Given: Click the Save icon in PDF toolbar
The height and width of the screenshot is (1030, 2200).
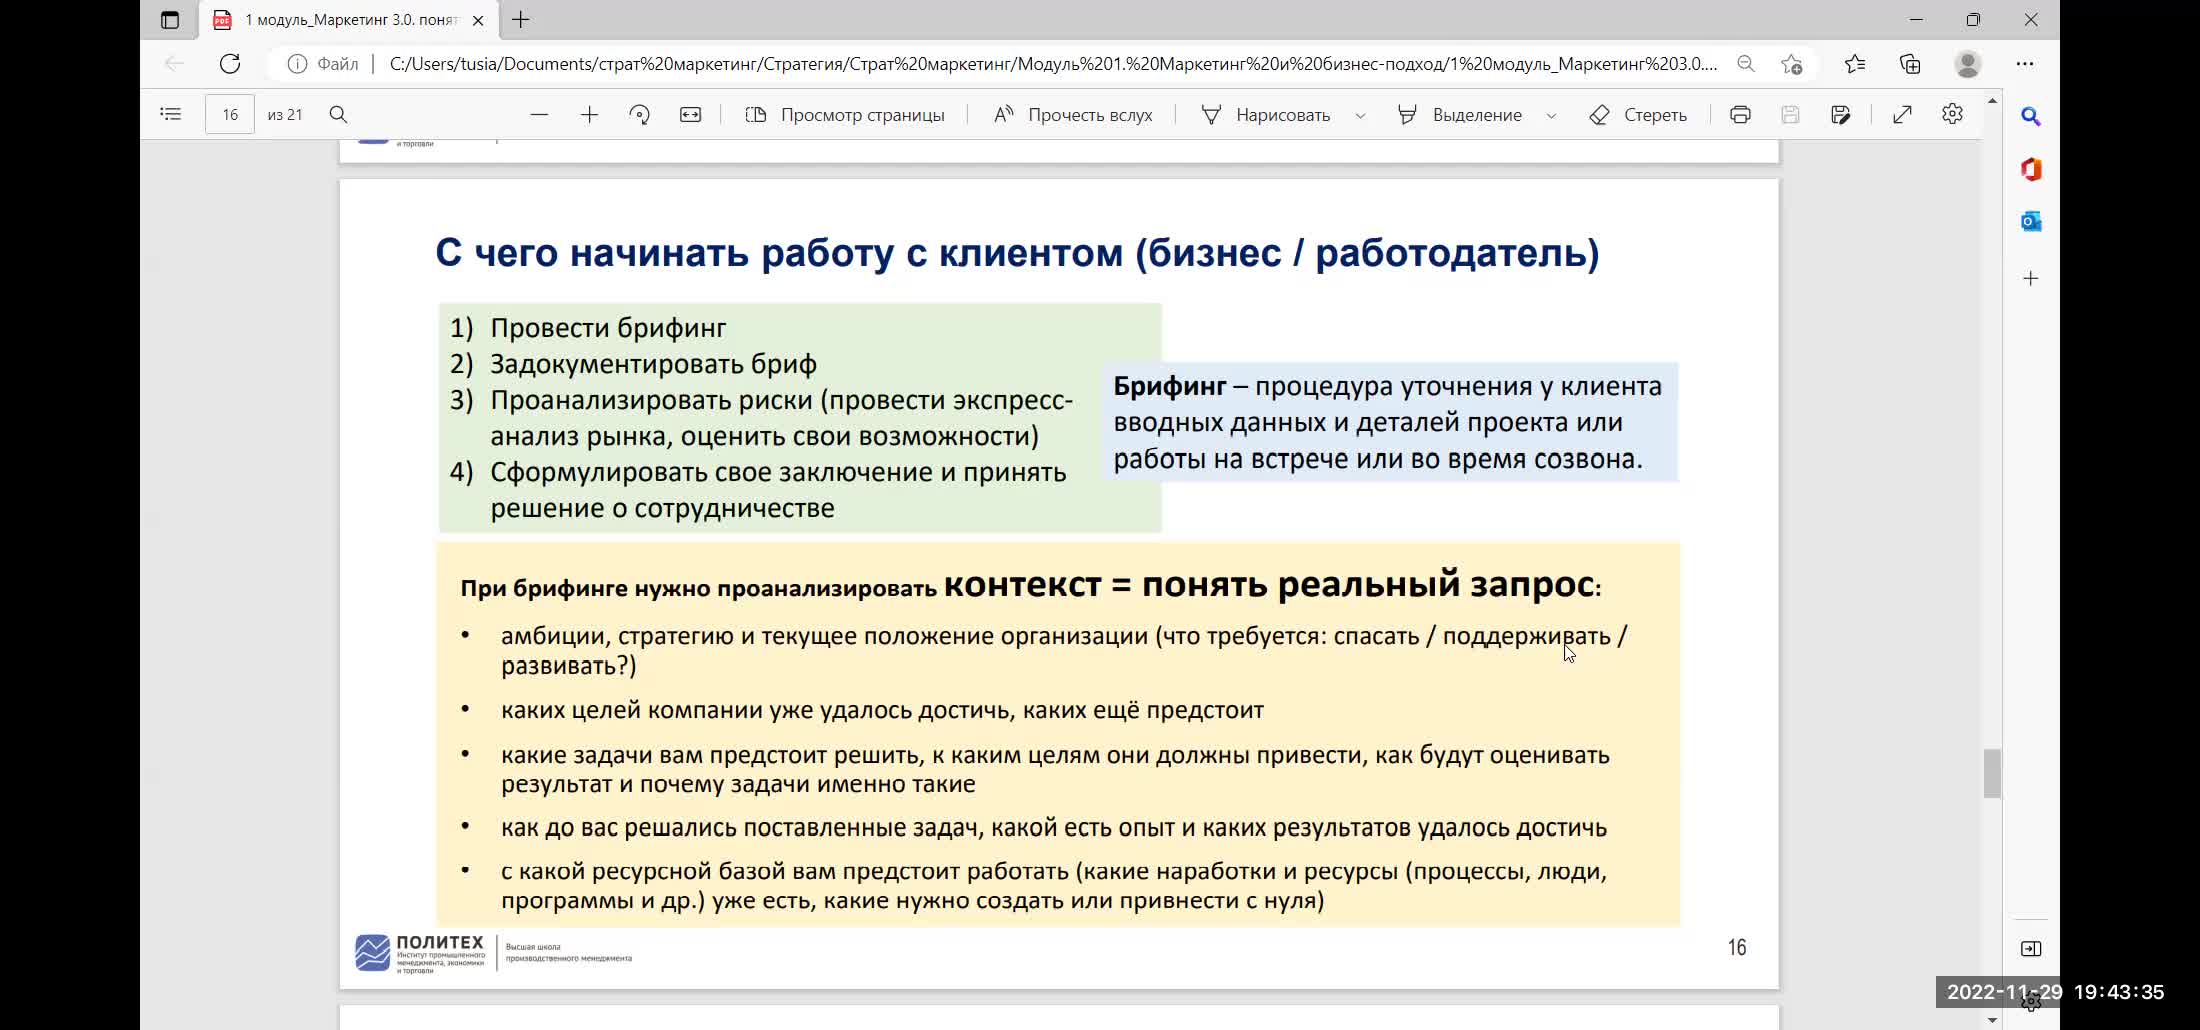Looking at the screenshot, I should 1790,115.
